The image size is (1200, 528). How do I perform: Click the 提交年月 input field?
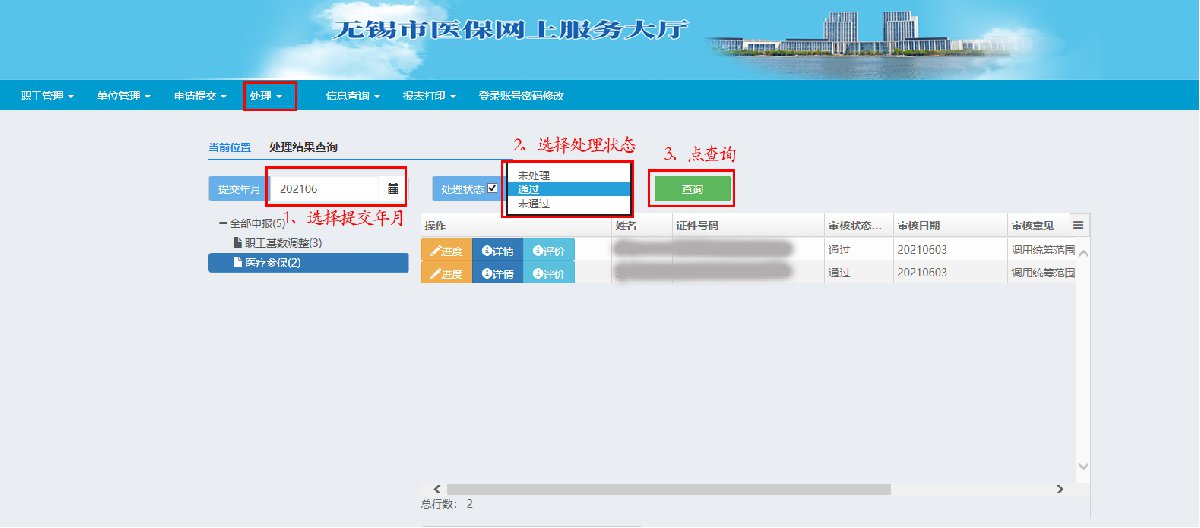point(325,188)
